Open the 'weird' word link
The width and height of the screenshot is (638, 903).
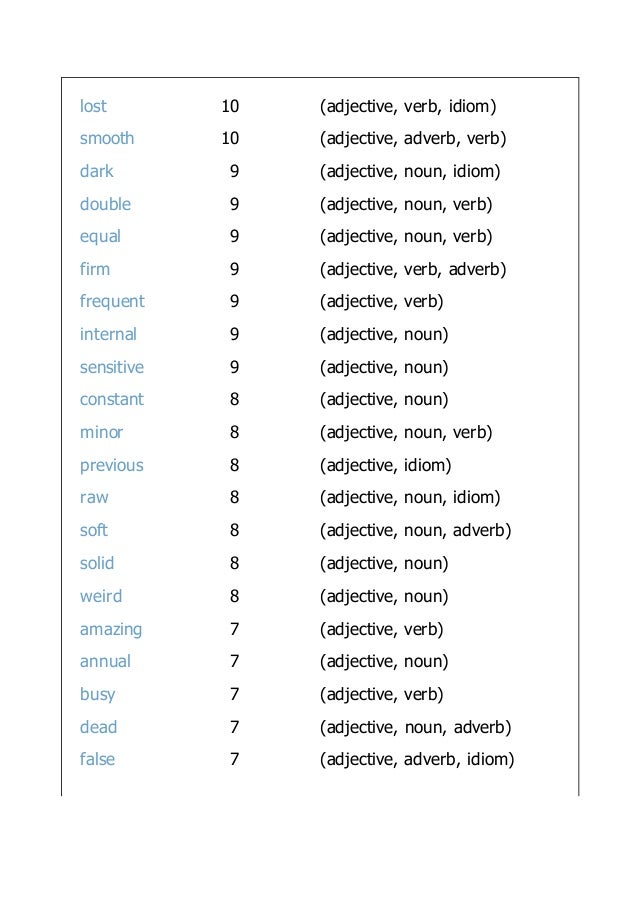(x=101, y=595)
